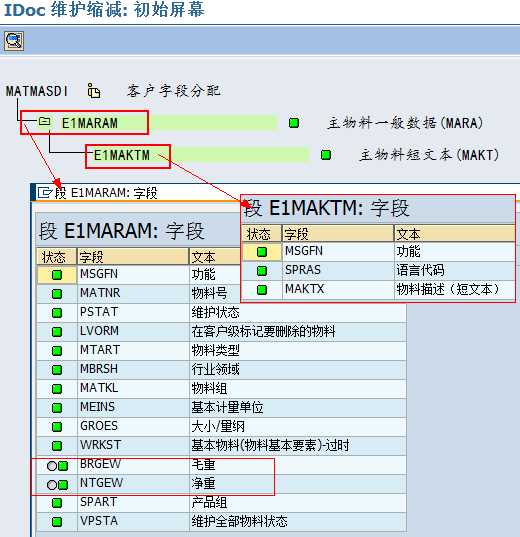Click the 主物料短文本 (MAKT) description
Screen dimensions: 520x537
(x=429, y=155)
